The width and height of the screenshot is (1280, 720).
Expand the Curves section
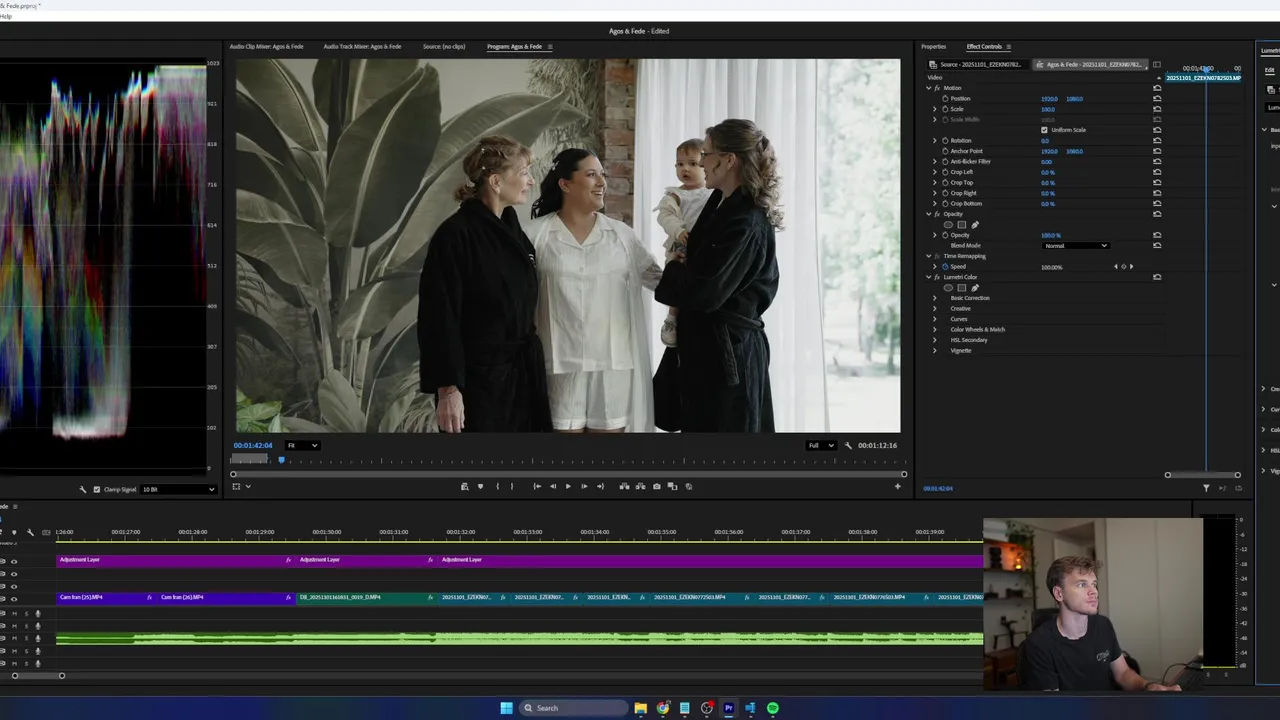[x=935, y=319]
